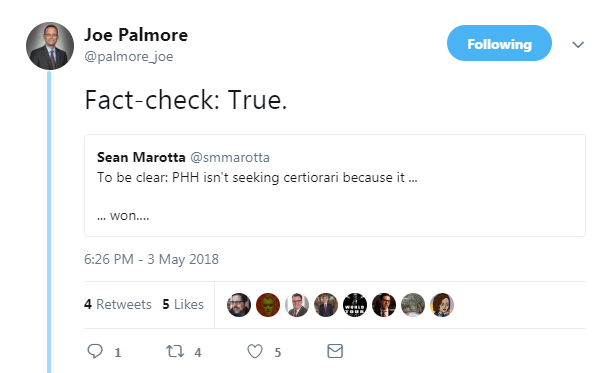
Task: Open the @smmarotta handle in quote
Action: pyautogui.click(x=230, y=157)
